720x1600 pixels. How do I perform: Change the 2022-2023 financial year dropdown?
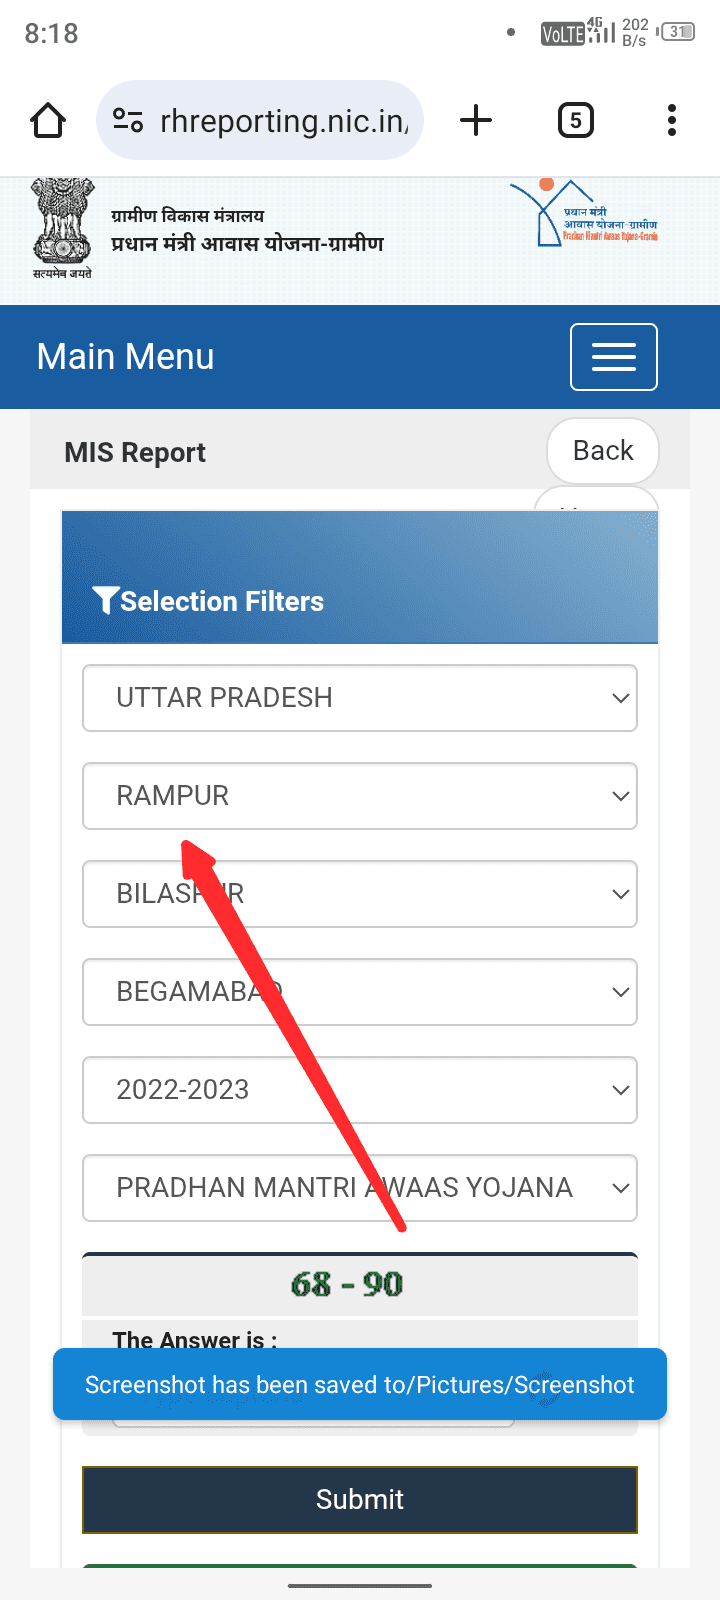(x=360, y=1090)
